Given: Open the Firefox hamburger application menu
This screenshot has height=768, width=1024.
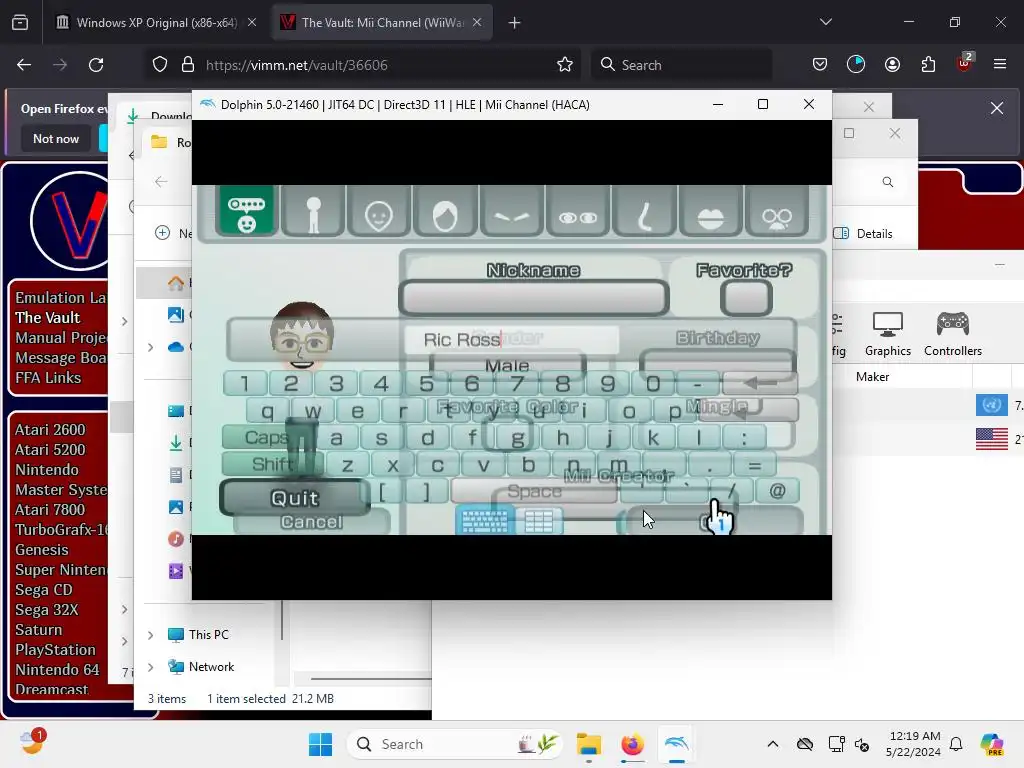Looking at the screenshot, I should coord(1000,65).
